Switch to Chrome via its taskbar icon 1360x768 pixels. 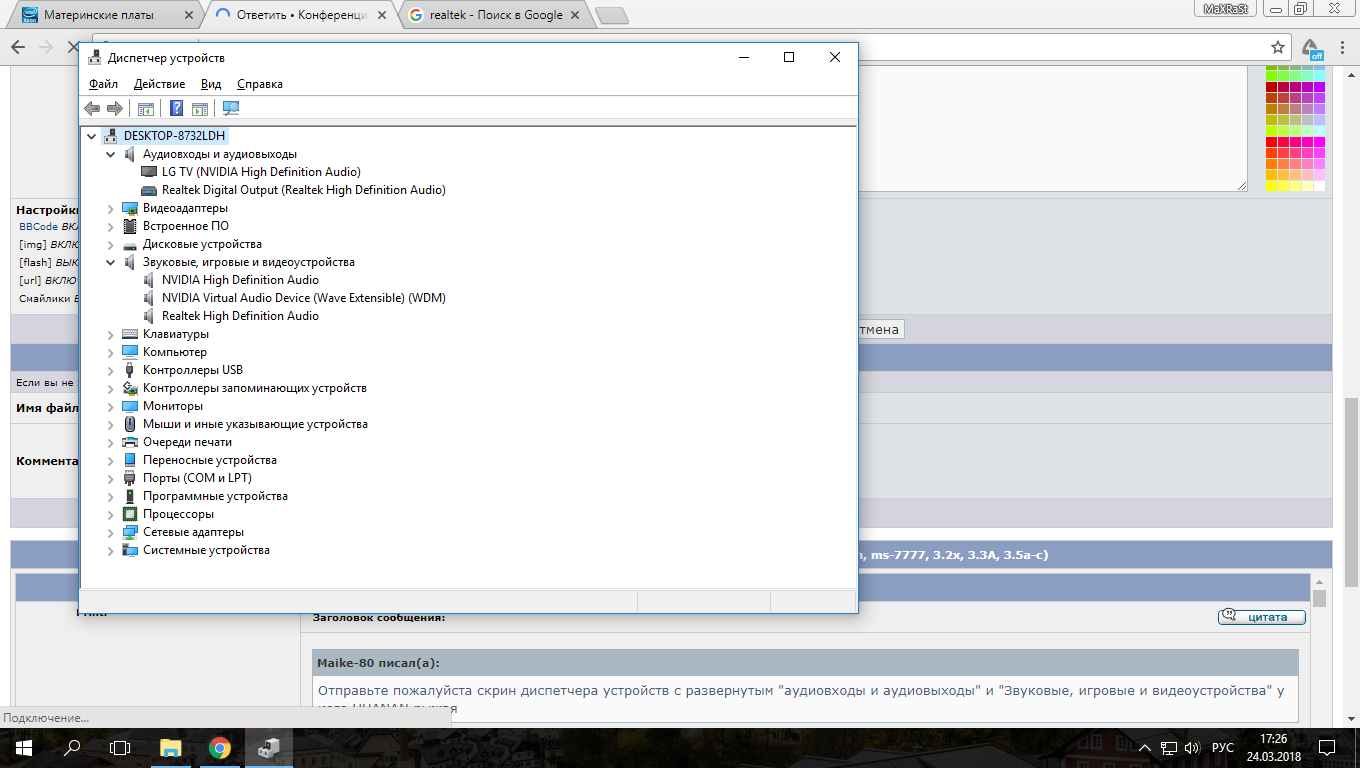(x=220, y=748)
